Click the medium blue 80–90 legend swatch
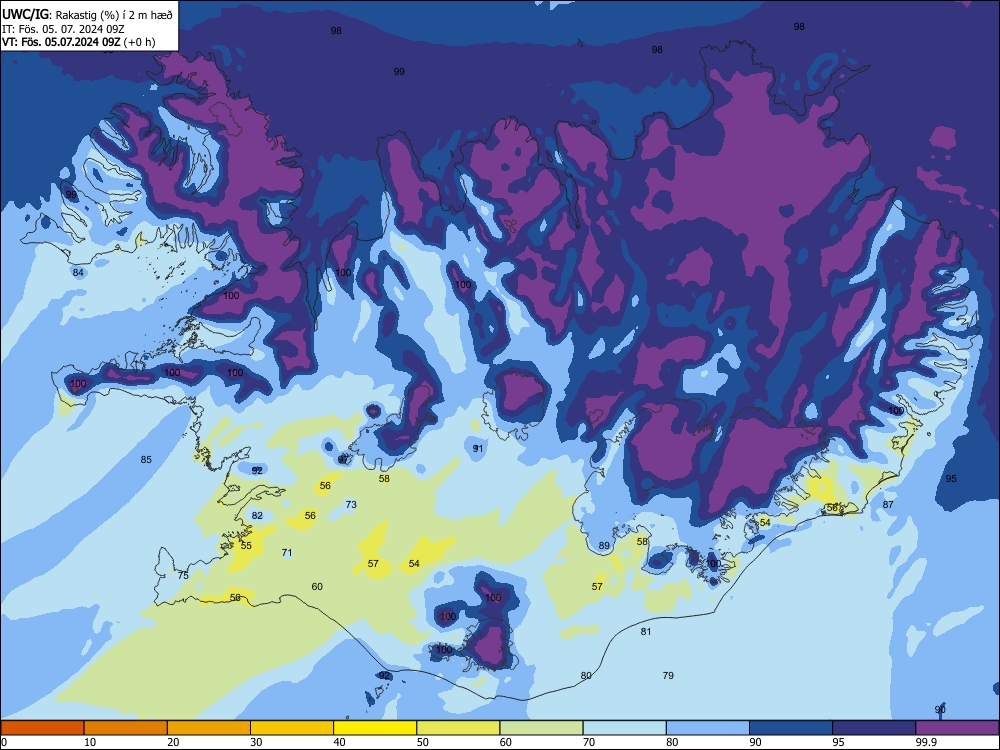Image resolution: width=1000 pixels, height=750 pixels. (x=708, y=728)
